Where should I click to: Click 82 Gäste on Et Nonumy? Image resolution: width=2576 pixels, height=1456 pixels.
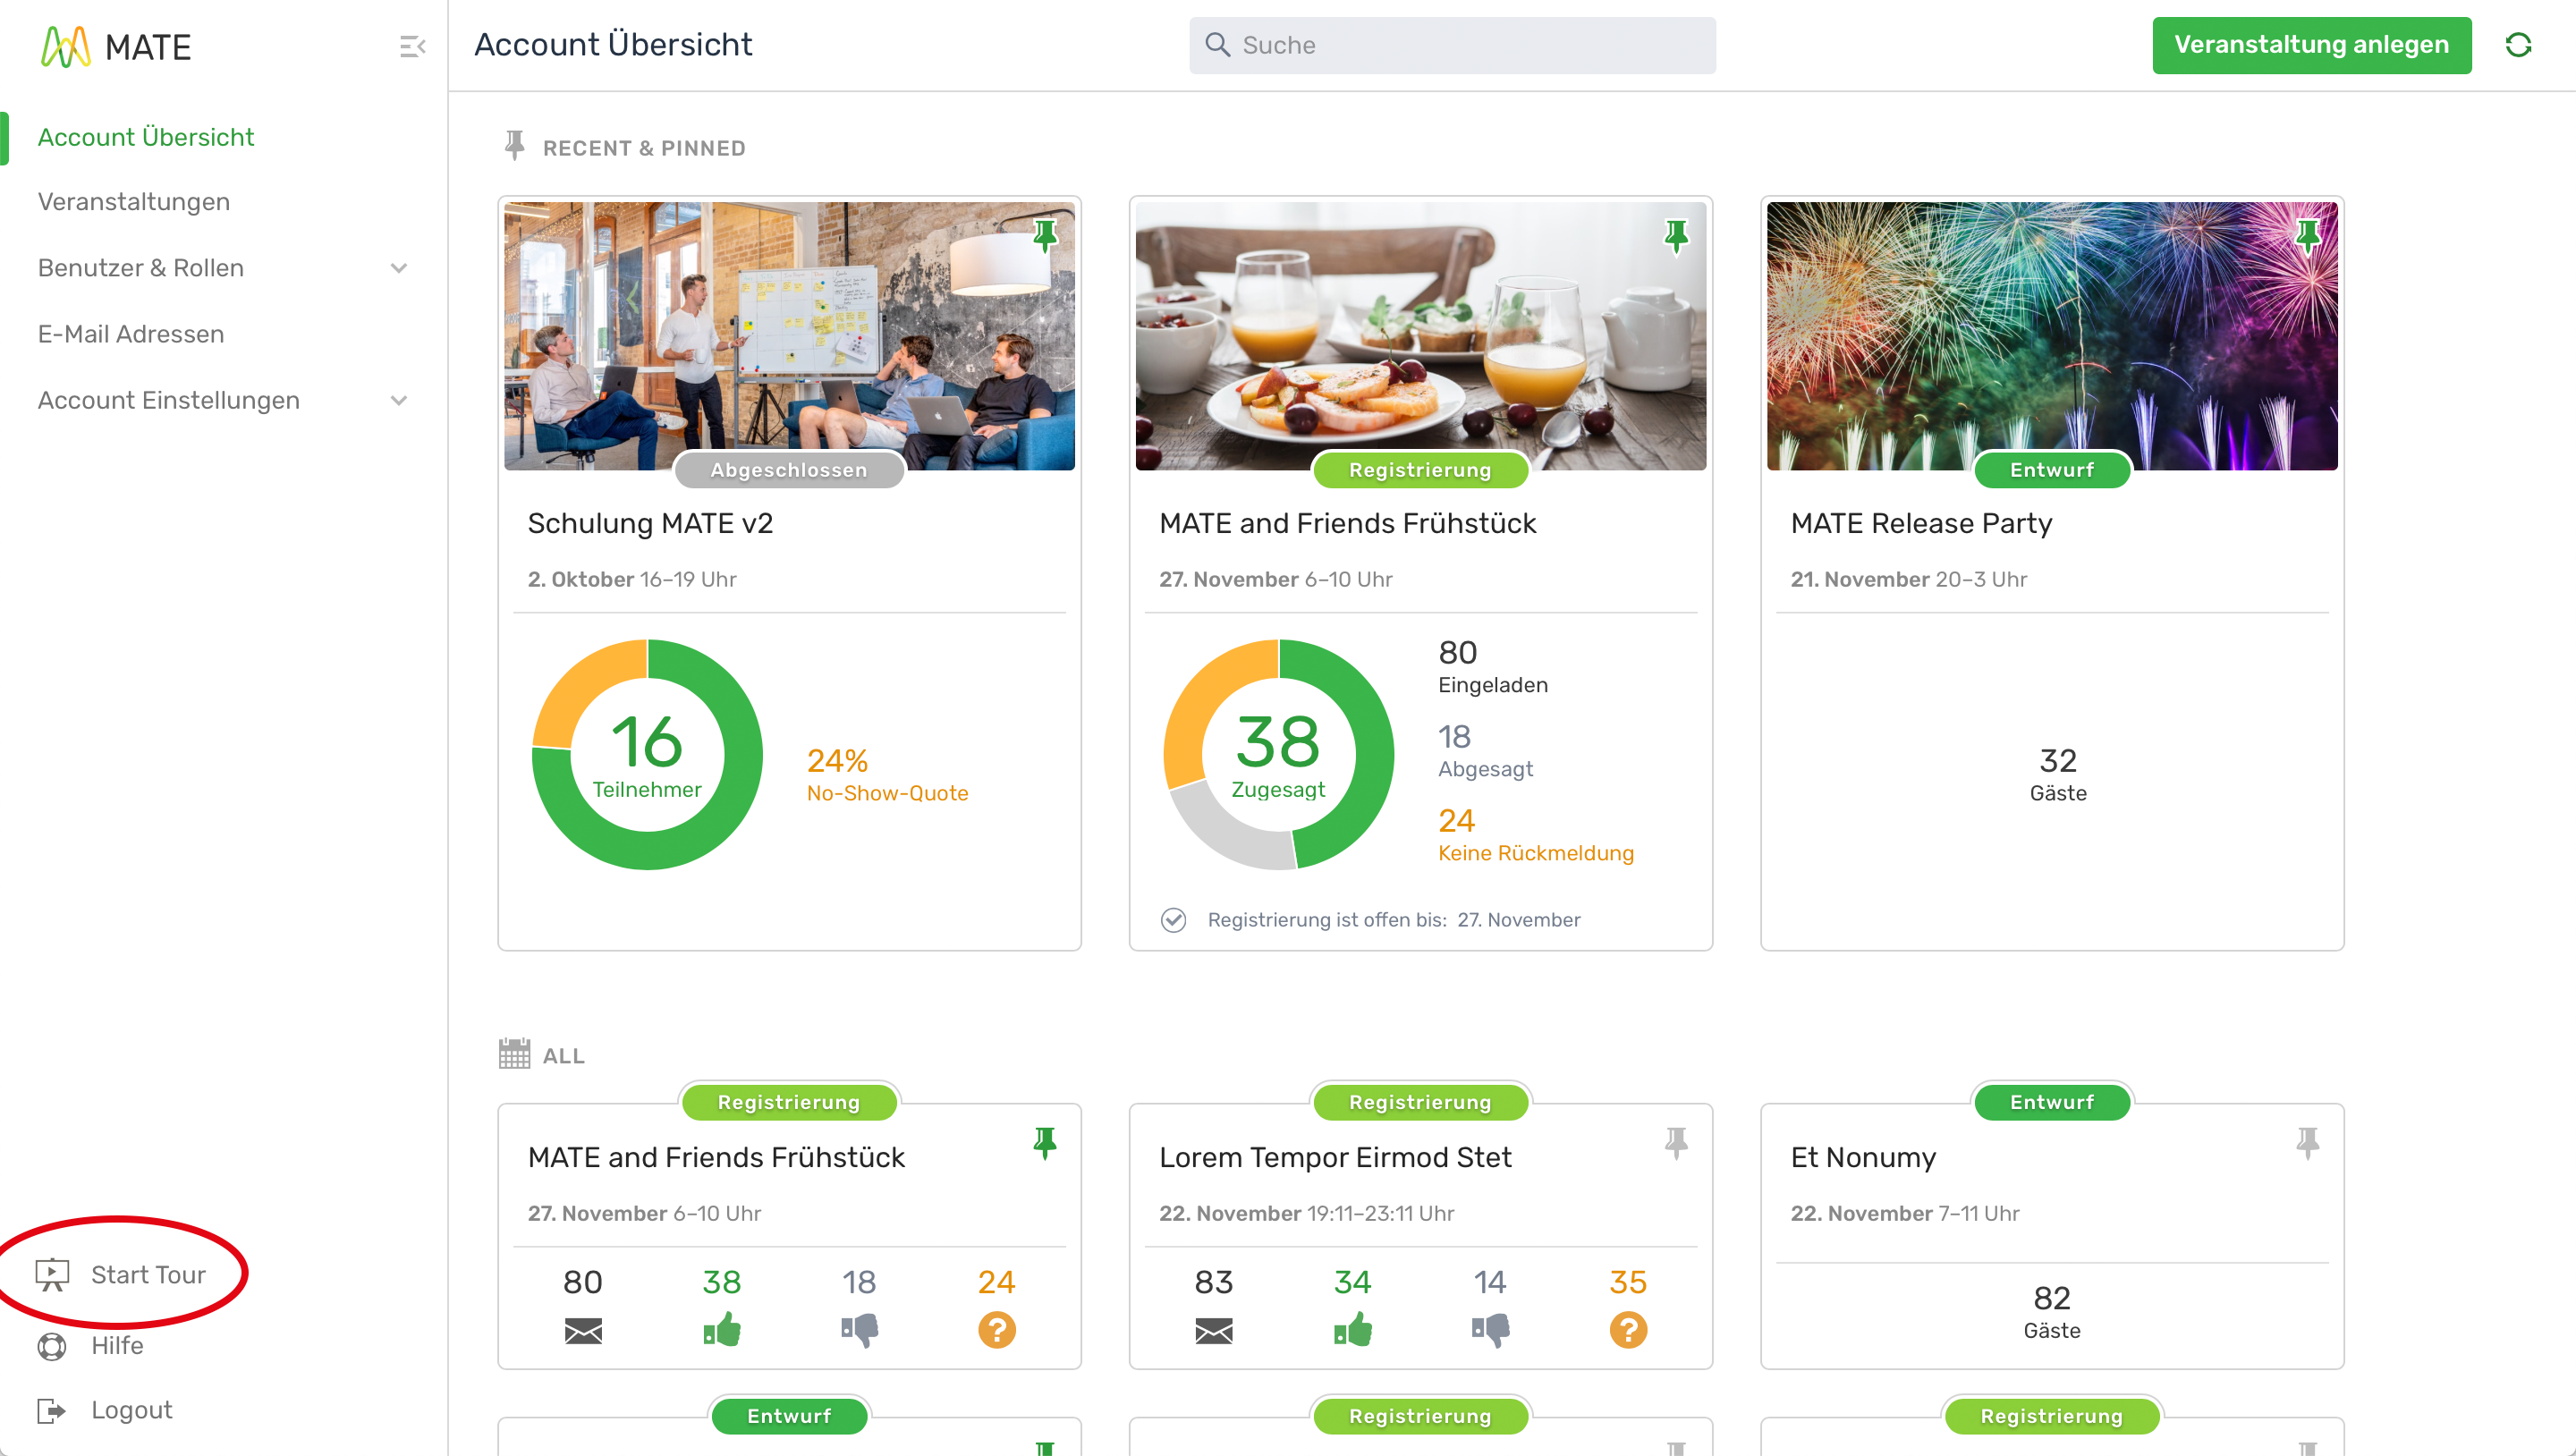point(2052,1312)
